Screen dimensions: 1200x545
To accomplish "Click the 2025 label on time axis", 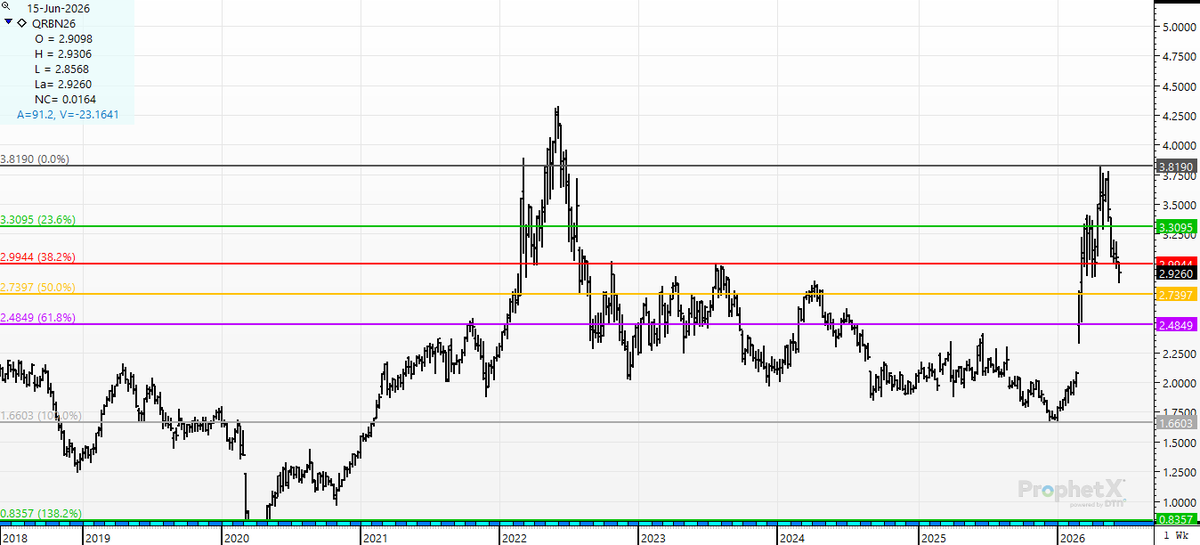I will pos(934,537).
